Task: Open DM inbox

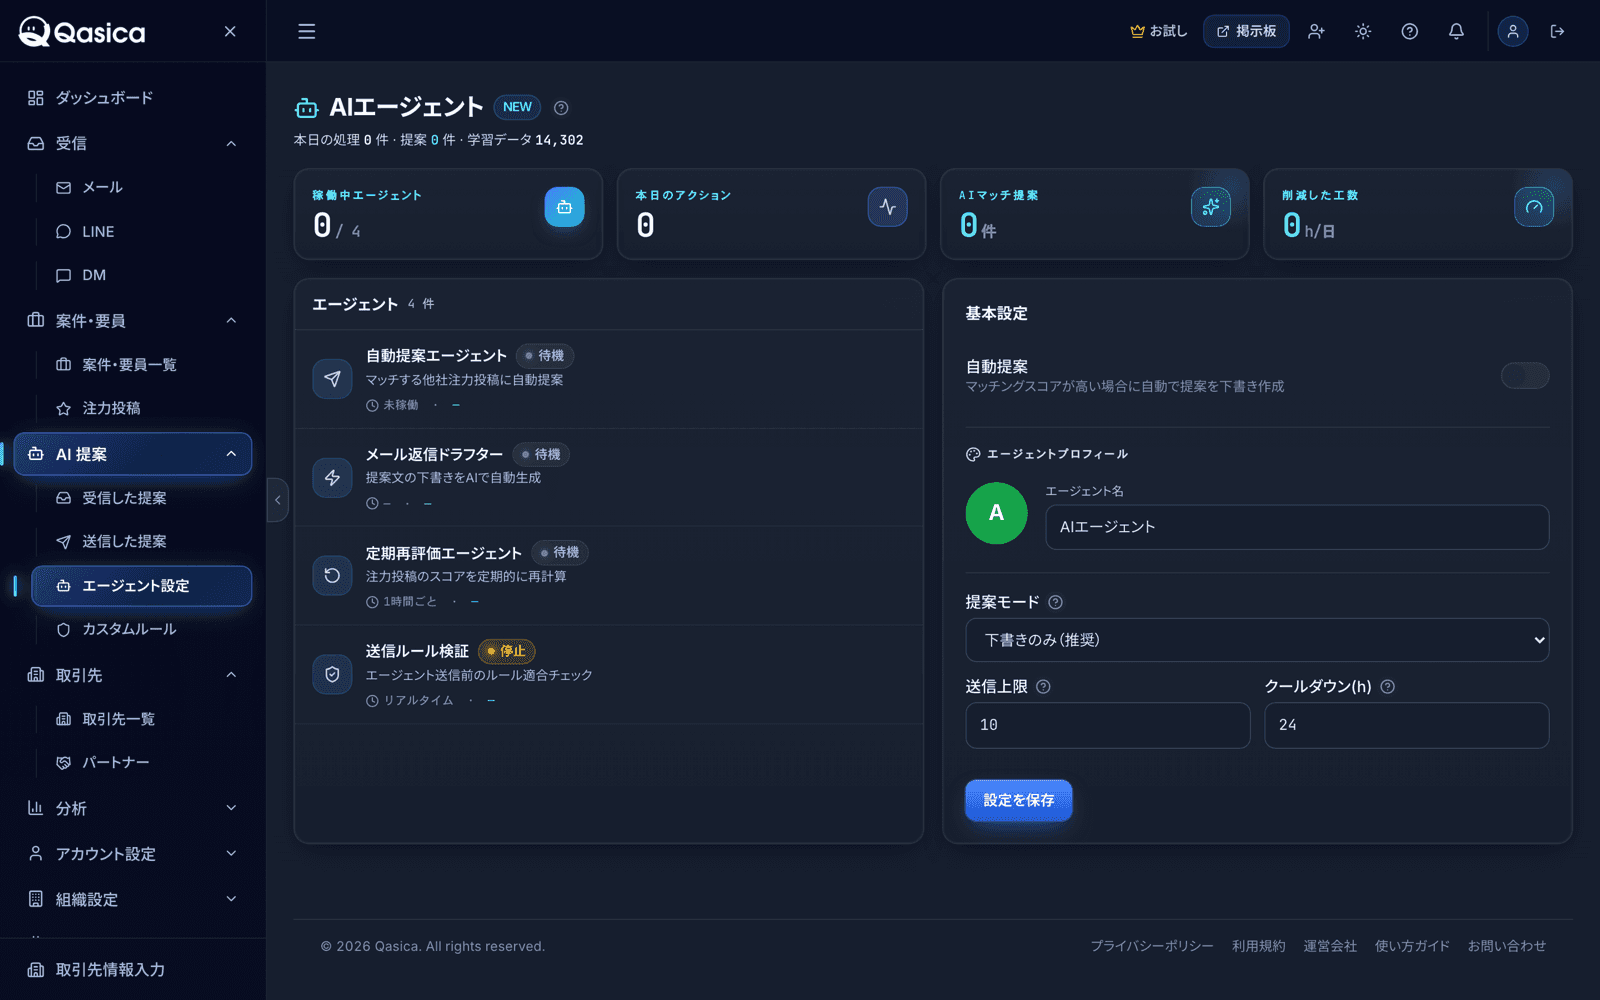Action: (x=141, y=275)
